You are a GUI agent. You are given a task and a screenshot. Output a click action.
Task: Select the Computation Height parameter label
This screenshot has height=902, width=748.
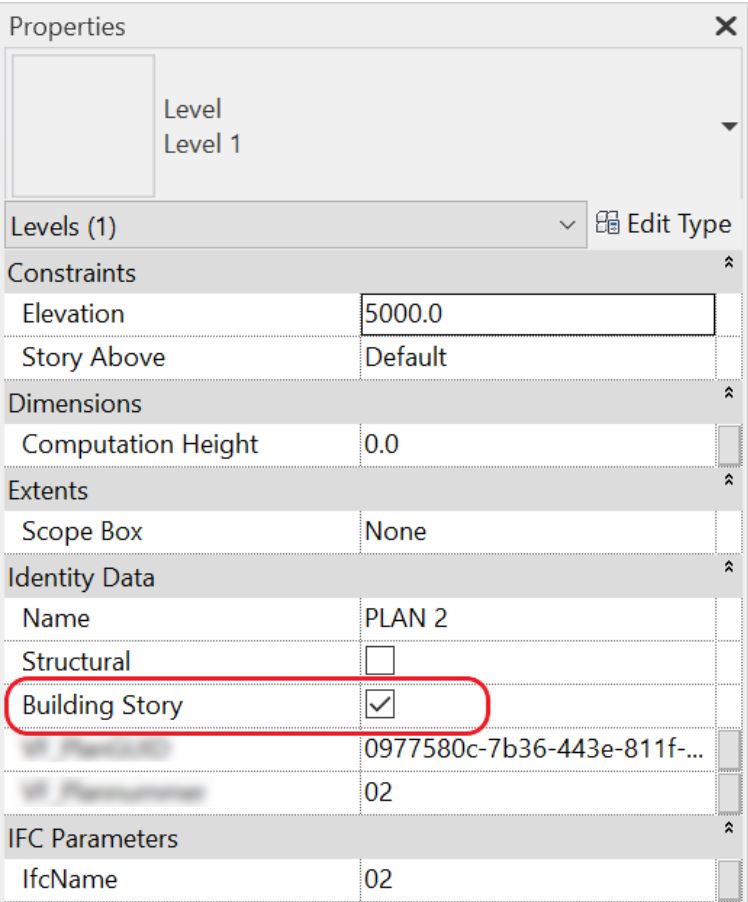pyautogui.click(x=140, y=445)
